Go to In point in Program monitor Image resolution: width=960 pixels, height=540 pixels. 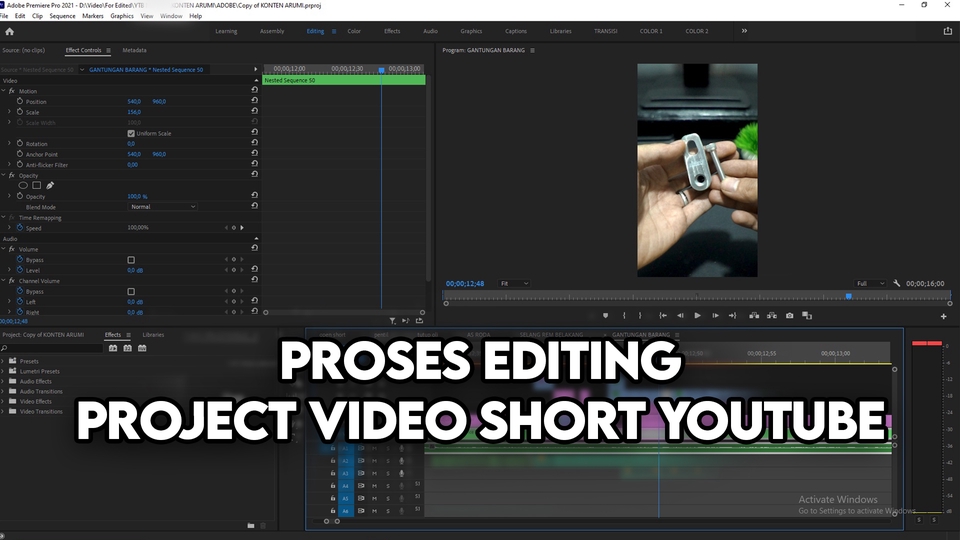tap(662, 315)
